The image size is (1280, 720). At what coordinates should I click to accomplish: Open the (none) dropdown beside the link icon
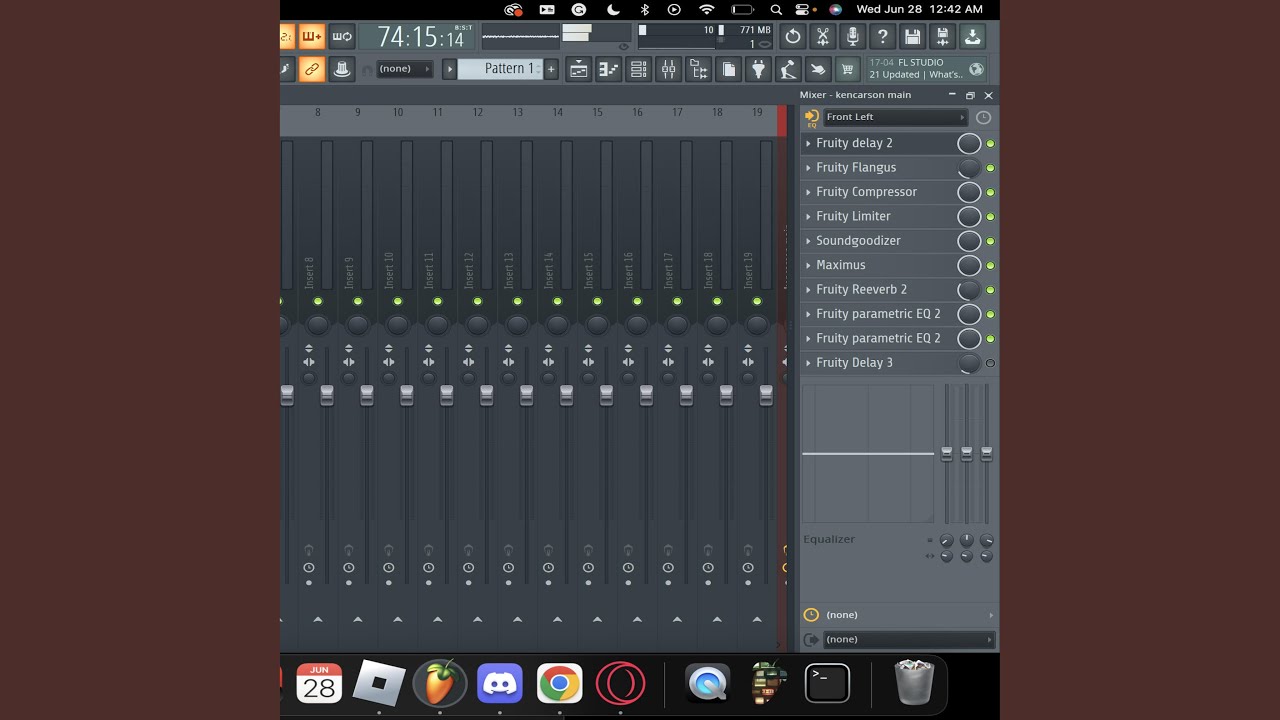(404, 69)
